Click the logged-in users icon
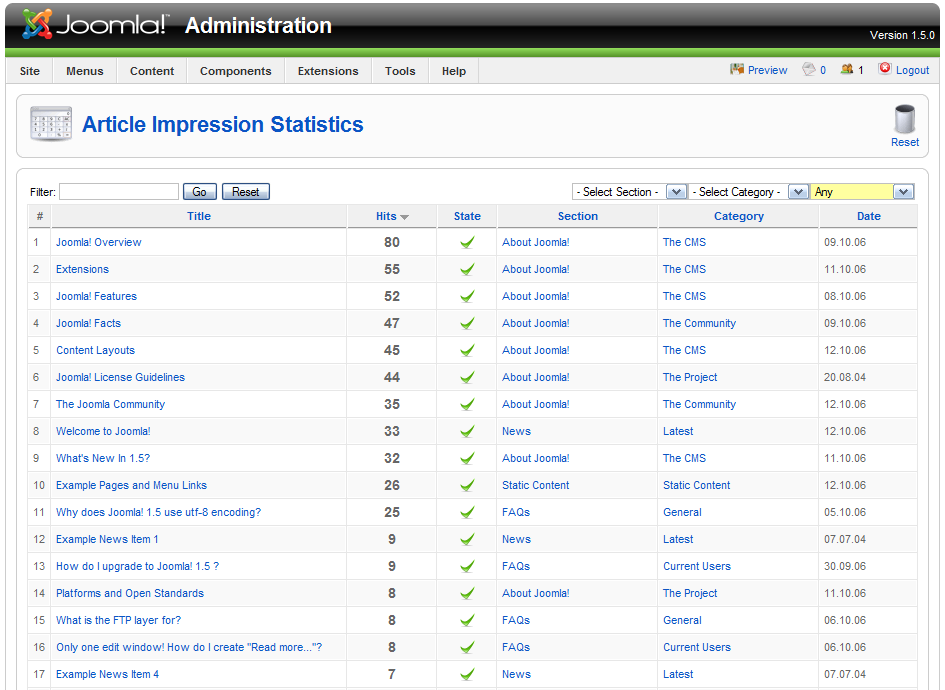This screenshot has height=690, width=945. pos(847,69)
